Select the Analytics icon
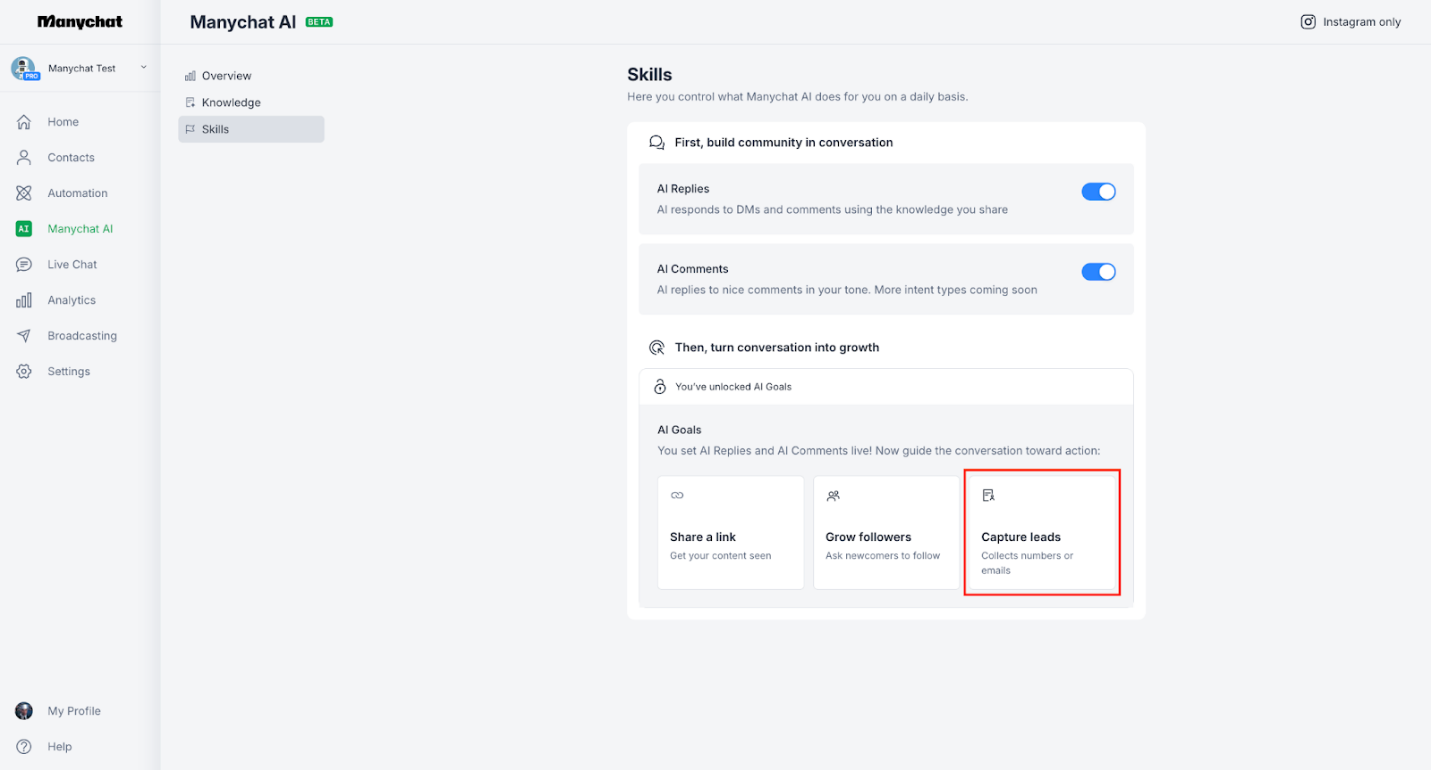 pyautogui.click(x=23, y=299)
